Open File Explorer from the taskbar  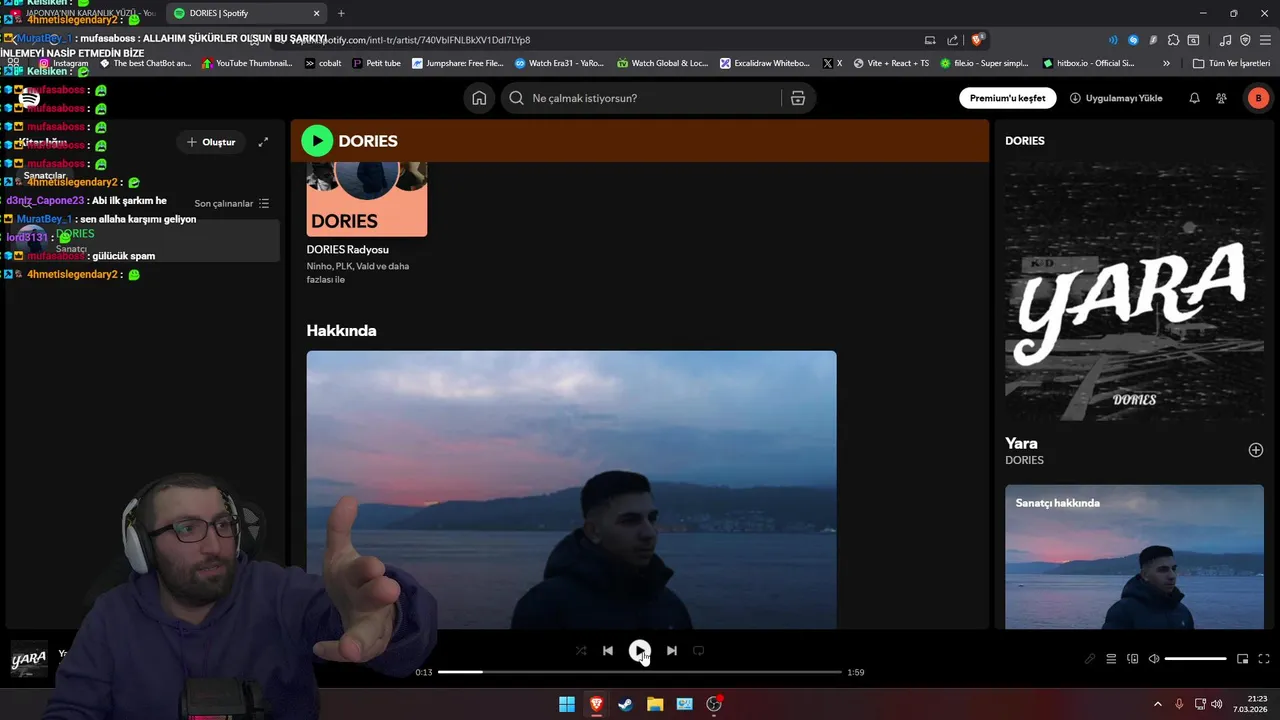655,704
